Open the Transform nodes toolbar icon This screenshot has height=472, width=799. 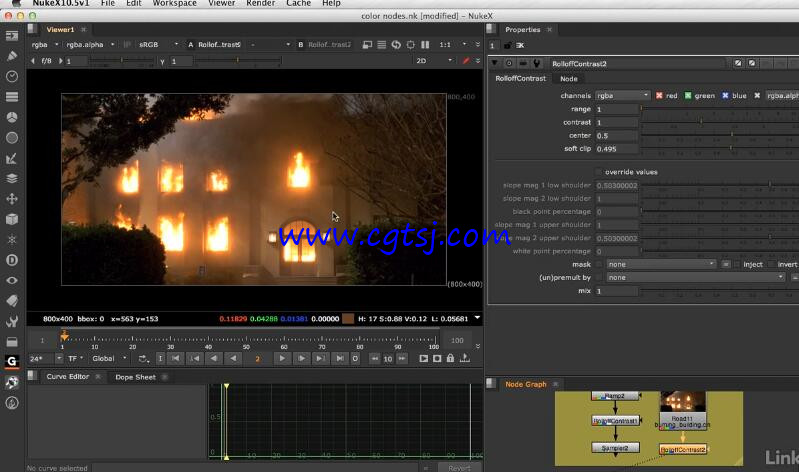tap(12, 199)
